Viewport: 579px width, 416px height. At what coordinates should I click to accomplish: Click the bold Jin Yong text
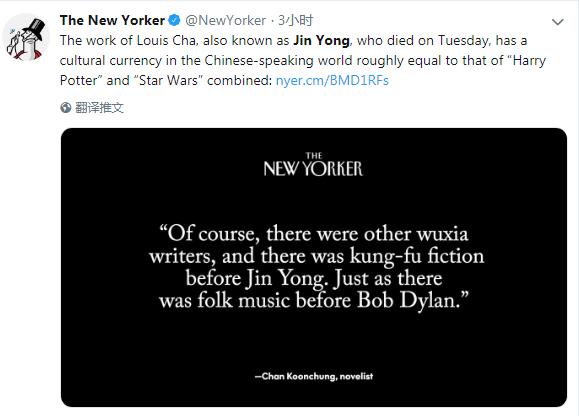pyautogui.click(x=321, y=41)
